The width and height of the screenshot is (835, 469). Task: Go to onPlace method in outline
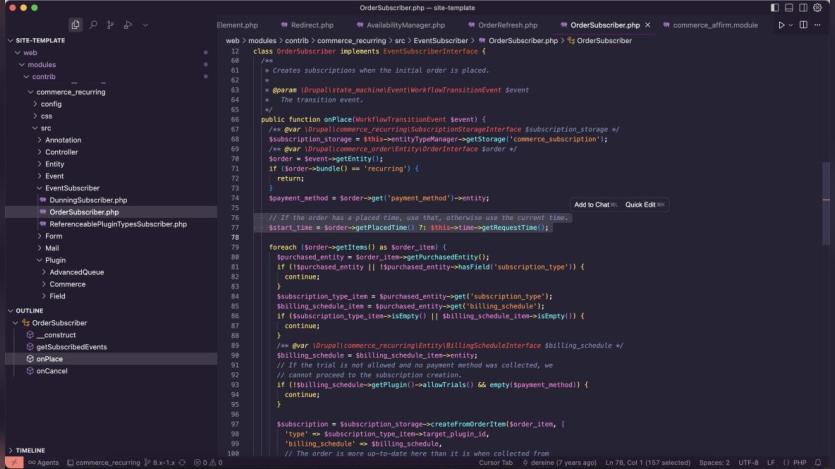(49, 359)
